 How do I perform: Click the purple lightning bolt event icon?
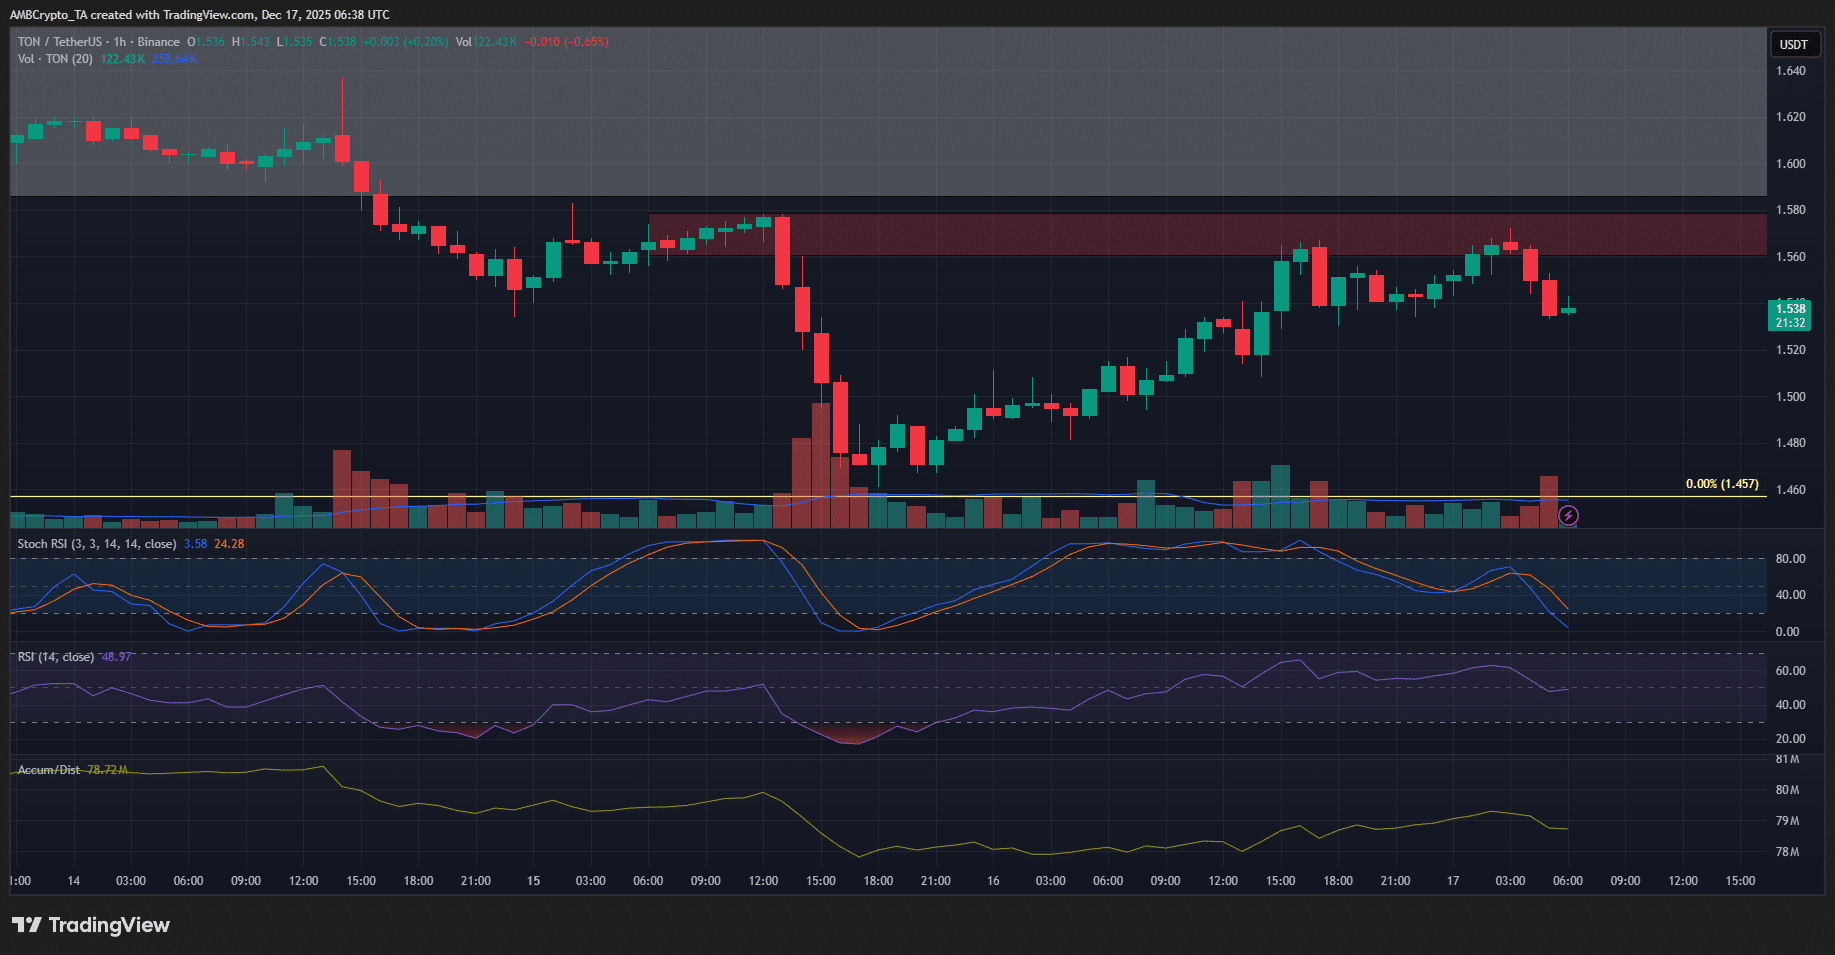[x=1568, y=515]
